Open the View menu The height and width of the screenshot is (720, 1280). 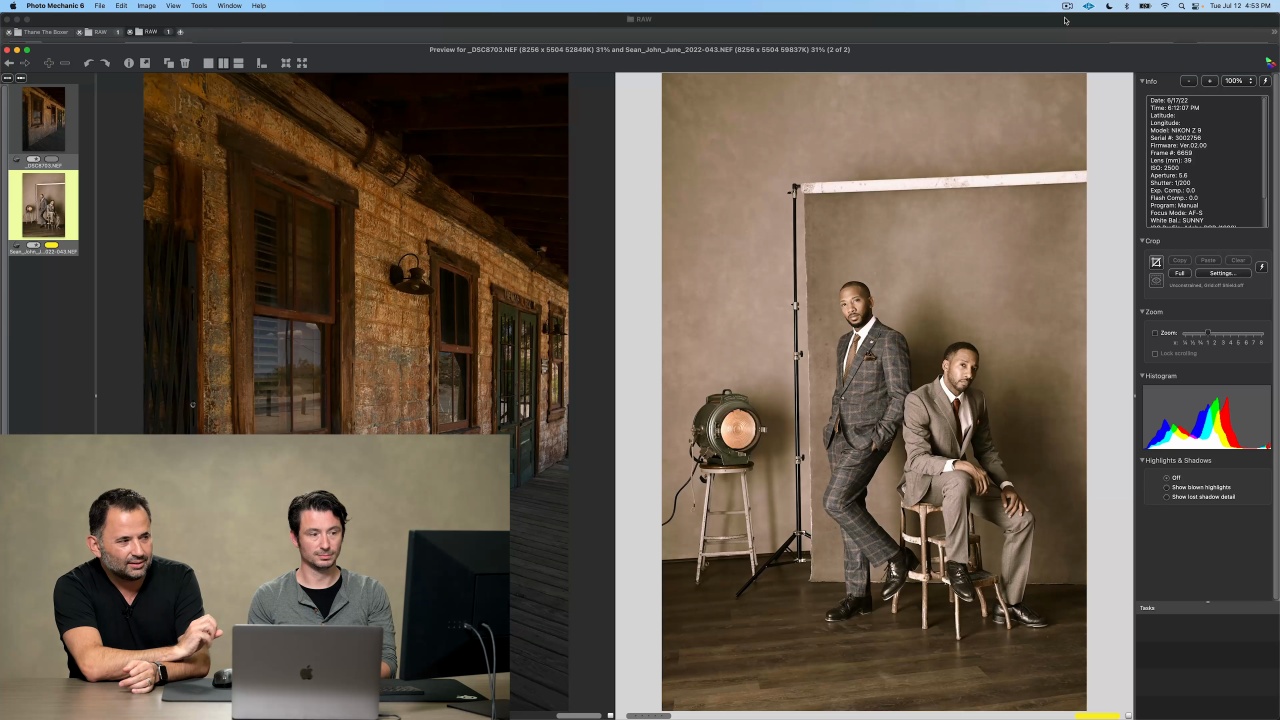(x=173, y=6)
